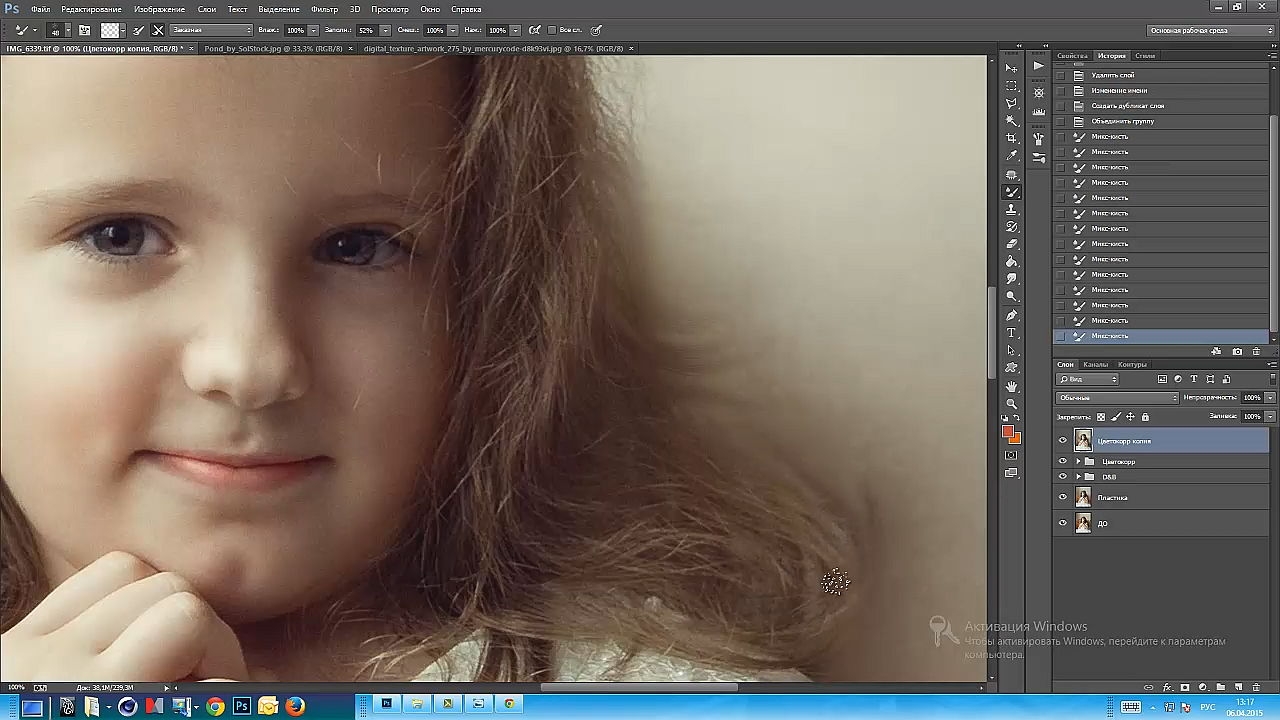Hide the Цветокорр копия layer
Viewport: 1280px width, 720px height.
point(1063,440)
